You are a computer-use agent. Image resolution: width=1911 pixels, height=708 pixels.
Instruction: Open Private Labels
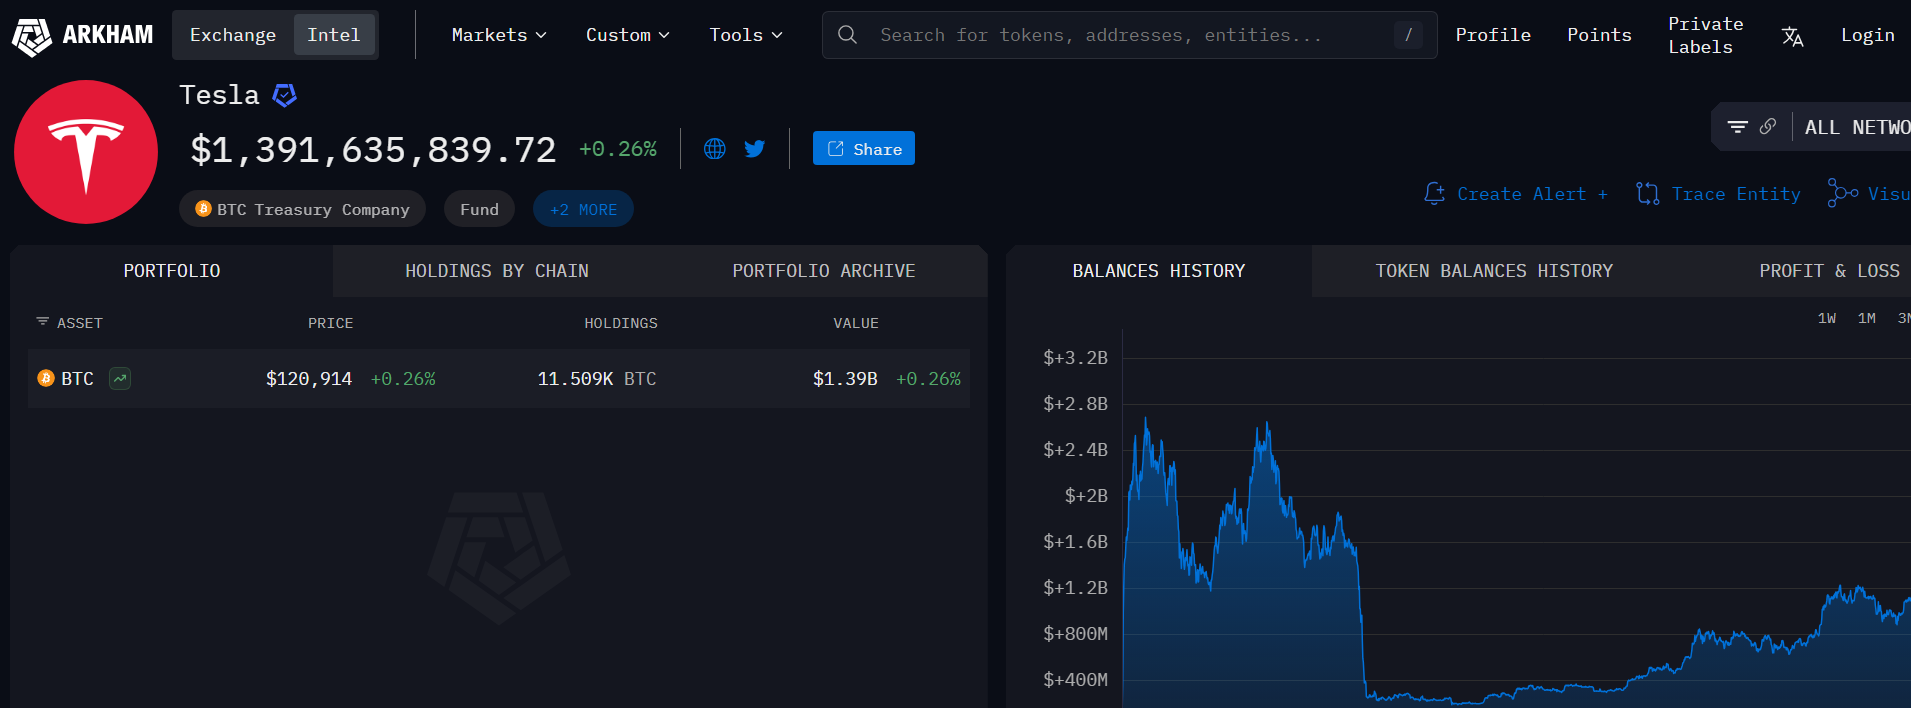[x=1705, y=35]
